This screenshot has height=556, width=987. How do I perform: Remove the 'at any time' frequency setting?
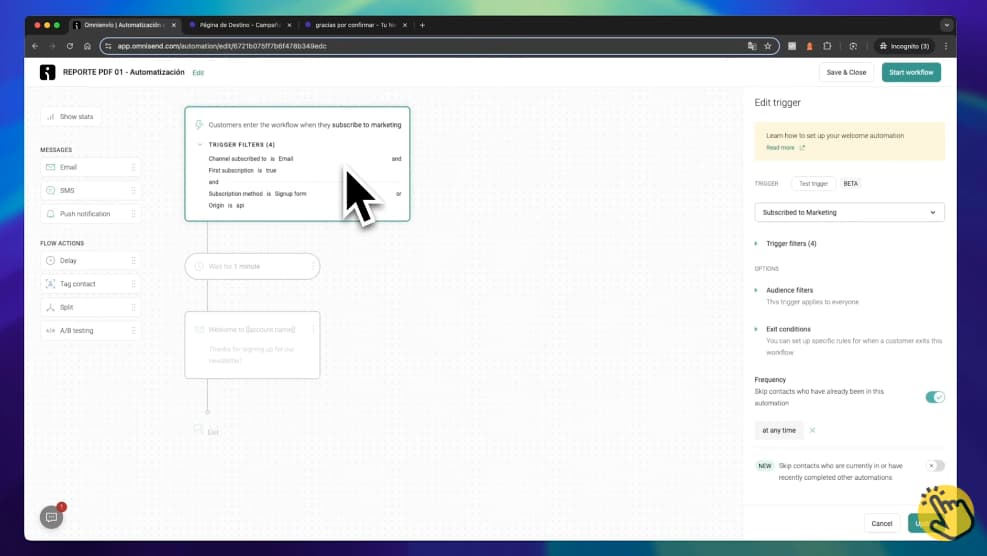812,430
